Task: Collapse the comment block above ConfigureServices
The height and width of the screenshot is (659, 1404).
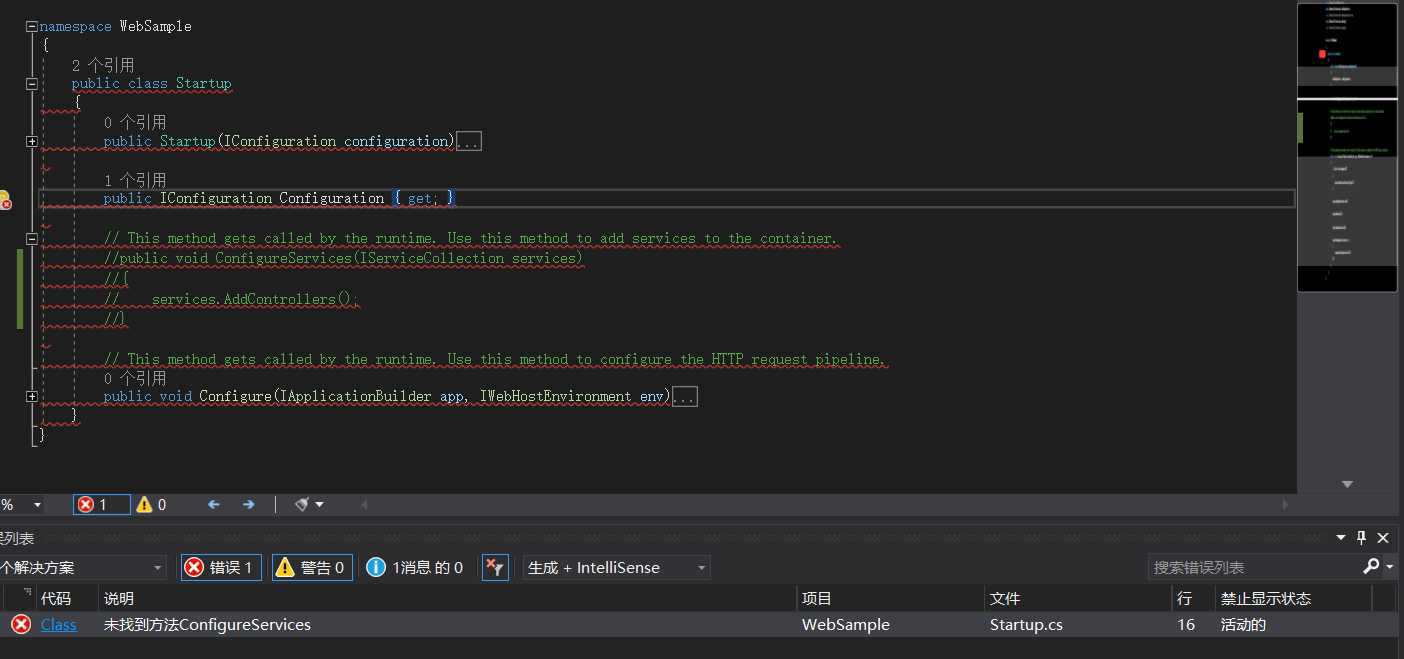Action: coord(32,239)
